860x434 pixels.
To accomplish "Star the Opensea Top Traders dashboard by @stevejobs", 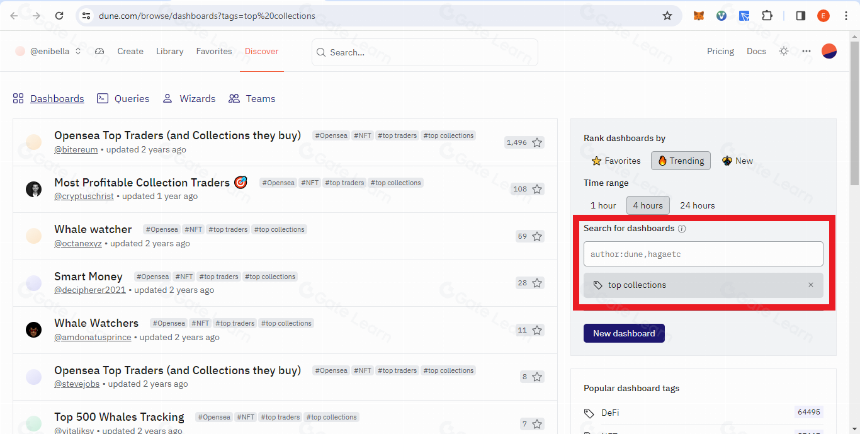I will 537,377.
